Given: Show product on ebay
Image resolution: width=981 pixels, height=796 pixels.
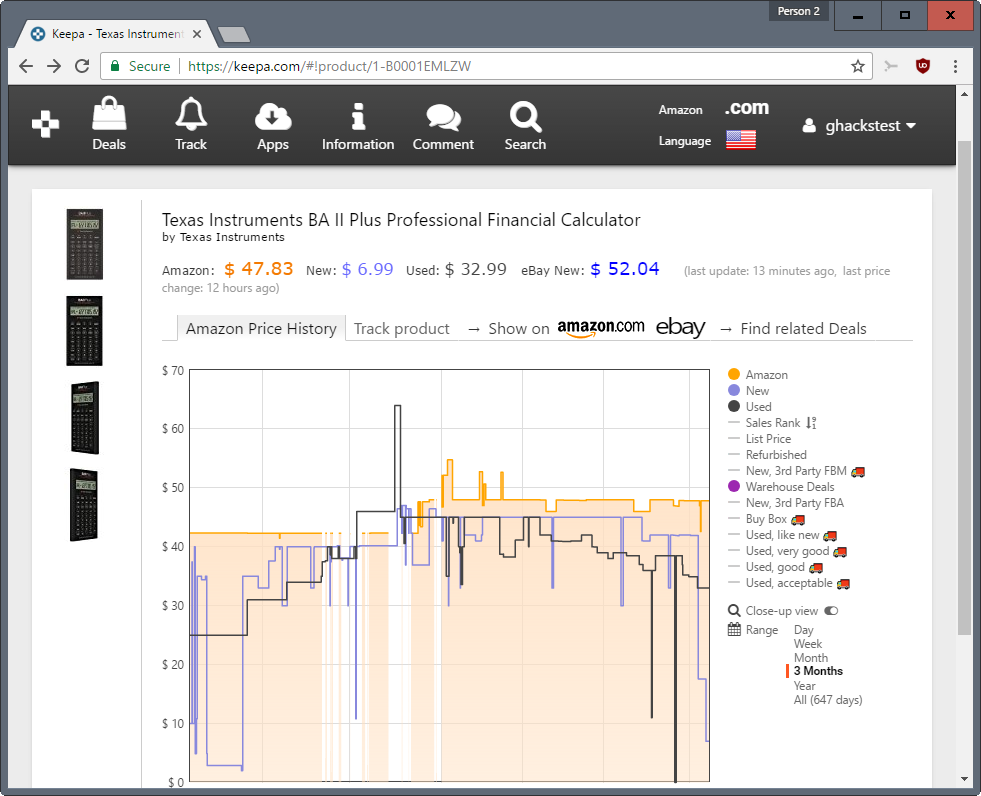Looking at the screenshot, I should coord(681,327).
